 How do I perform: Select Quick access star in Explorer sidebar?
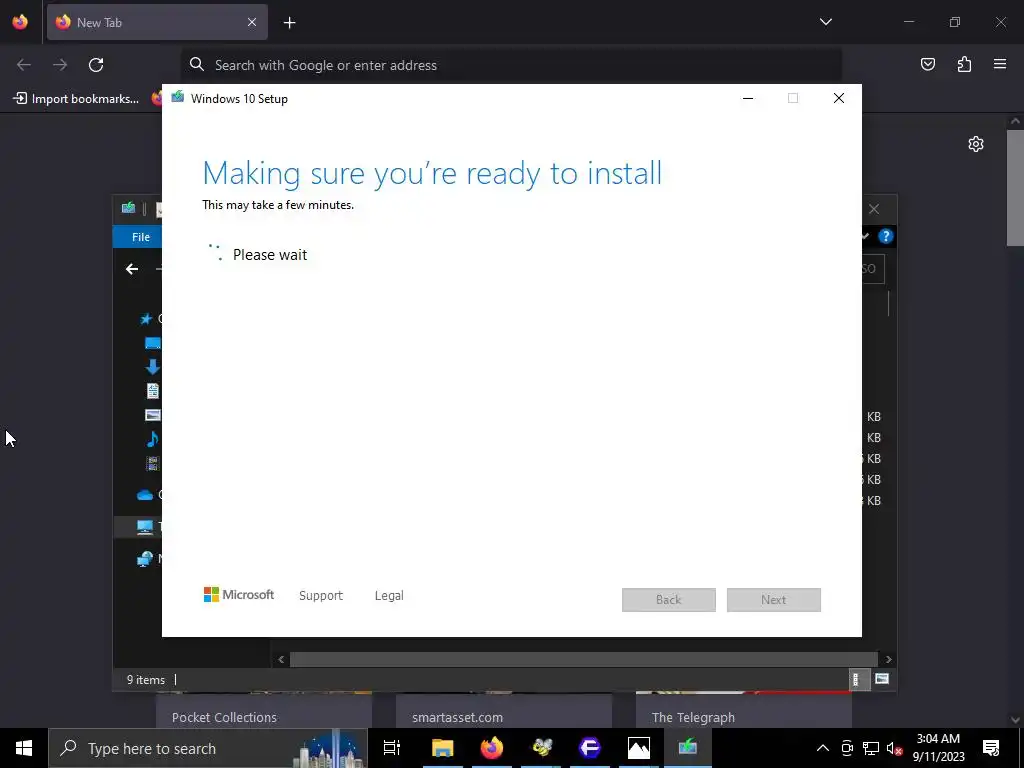146,319
